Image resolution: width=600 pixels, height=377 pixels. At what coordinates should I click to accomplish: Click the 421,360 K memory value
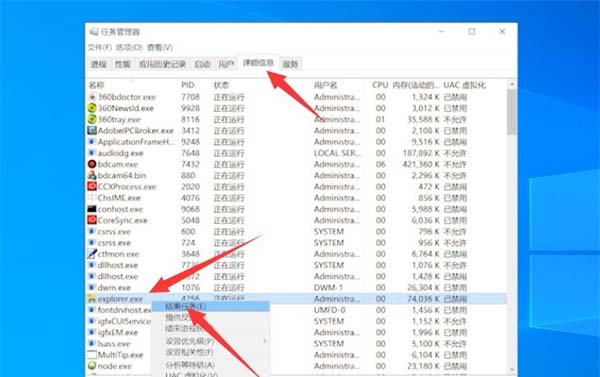421,164
